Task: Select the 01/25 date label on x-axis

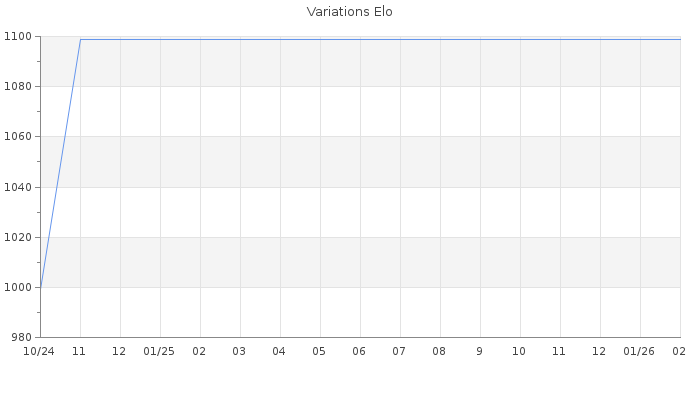Action: click(159, 352)
